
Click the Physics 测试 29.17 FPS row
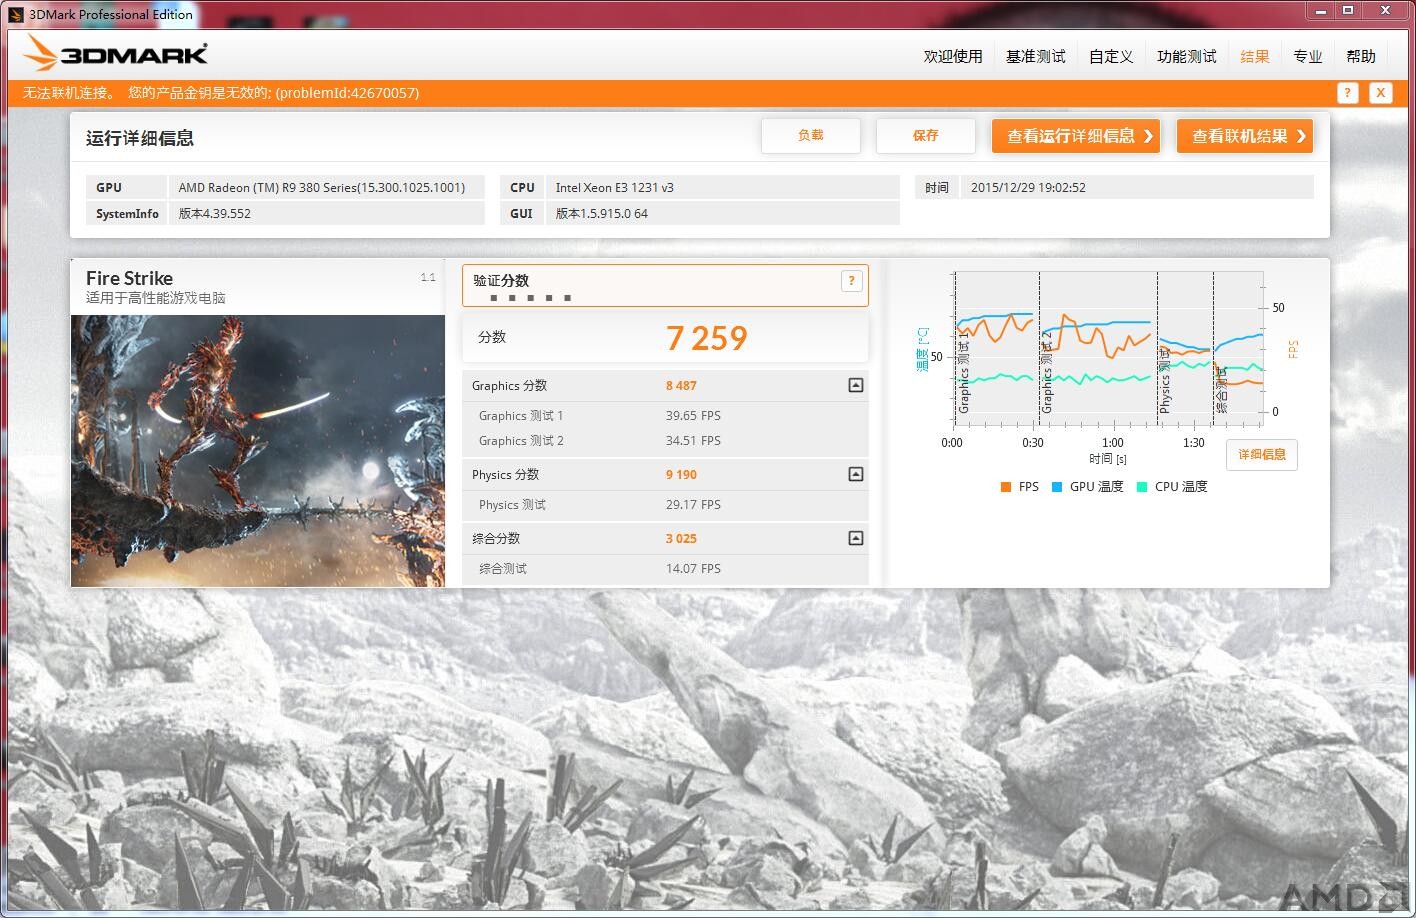click(665, 505)
